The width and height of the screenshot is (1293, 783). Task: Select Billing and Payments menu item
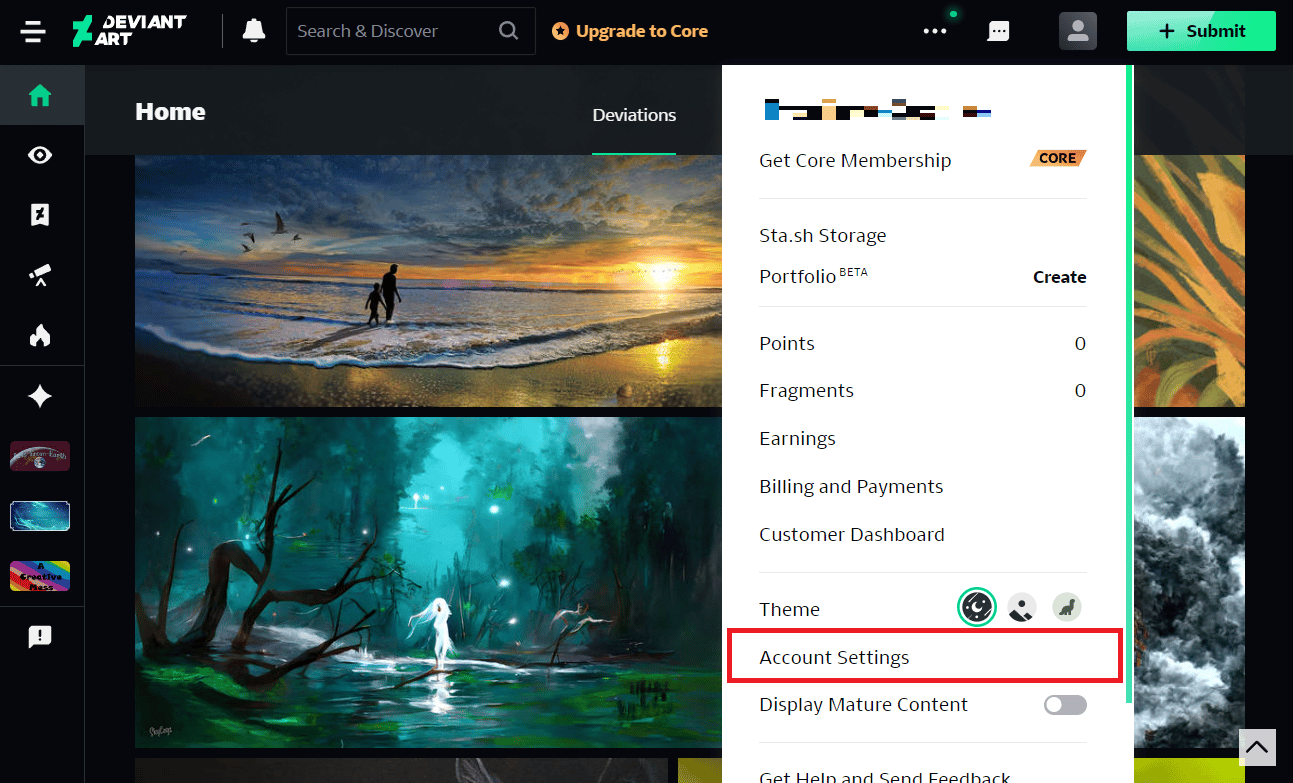[851, 487]
